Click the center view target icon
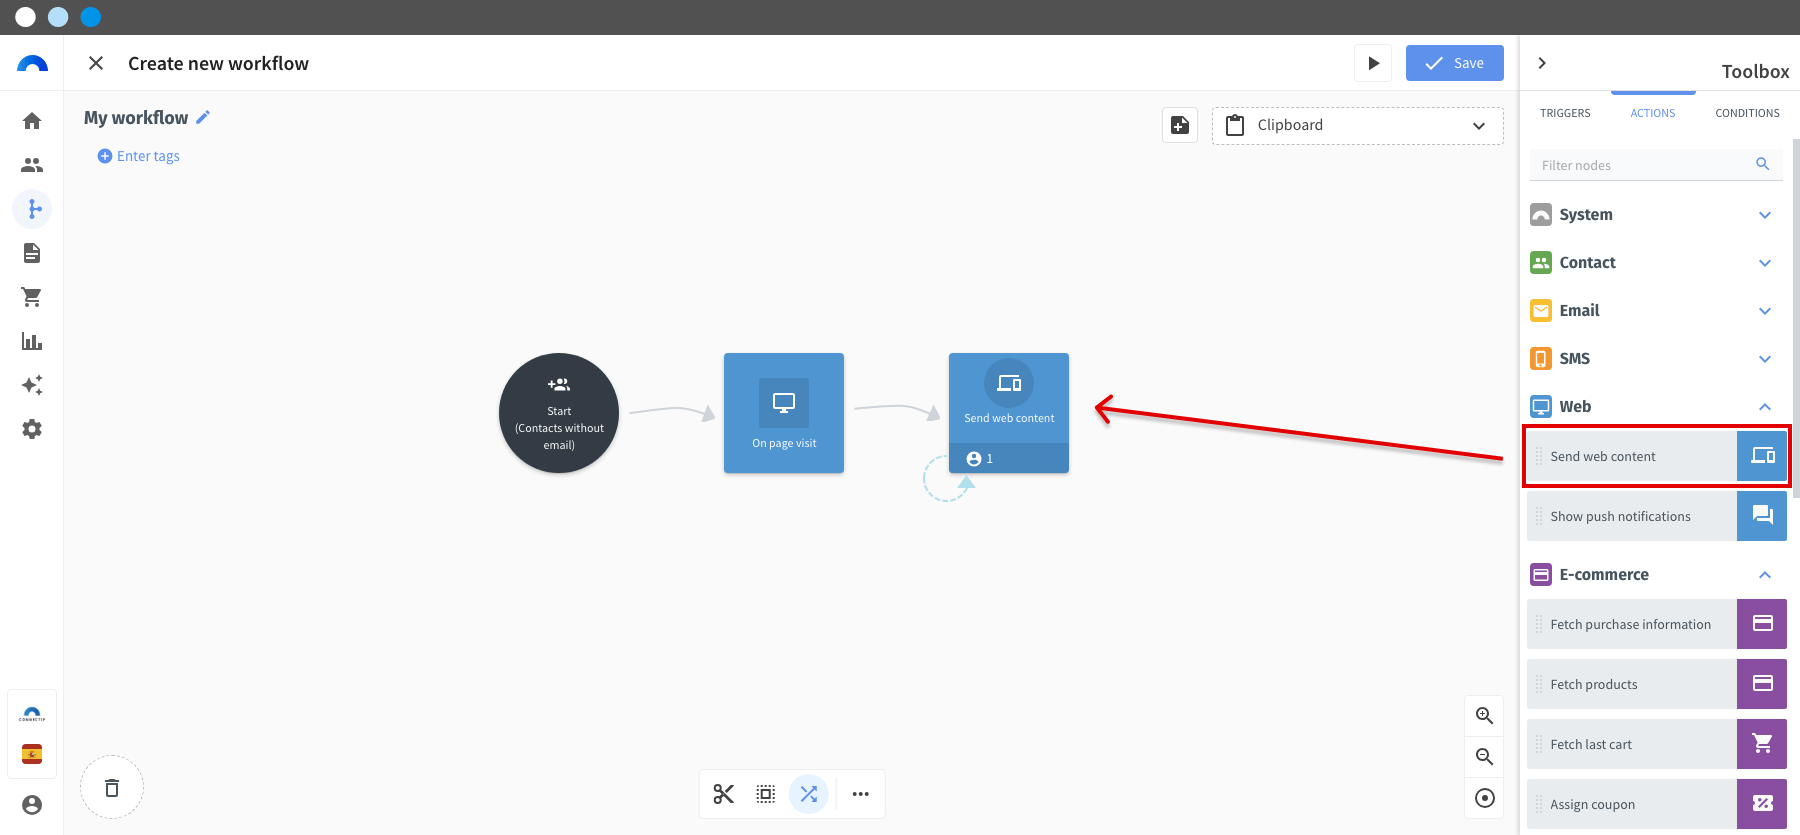The width and height of the screenshot is (1800, 835). pyautogui.click(x=1485, y=798)
